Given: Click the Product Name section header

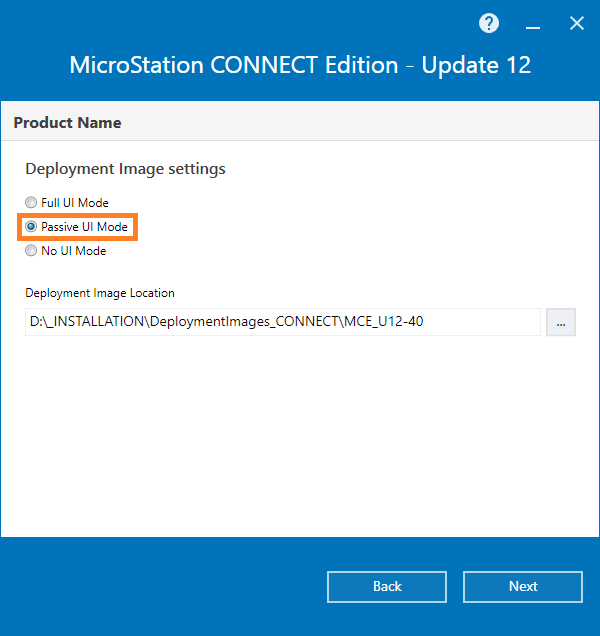Looking at the screenshot, I should (67, 122).
